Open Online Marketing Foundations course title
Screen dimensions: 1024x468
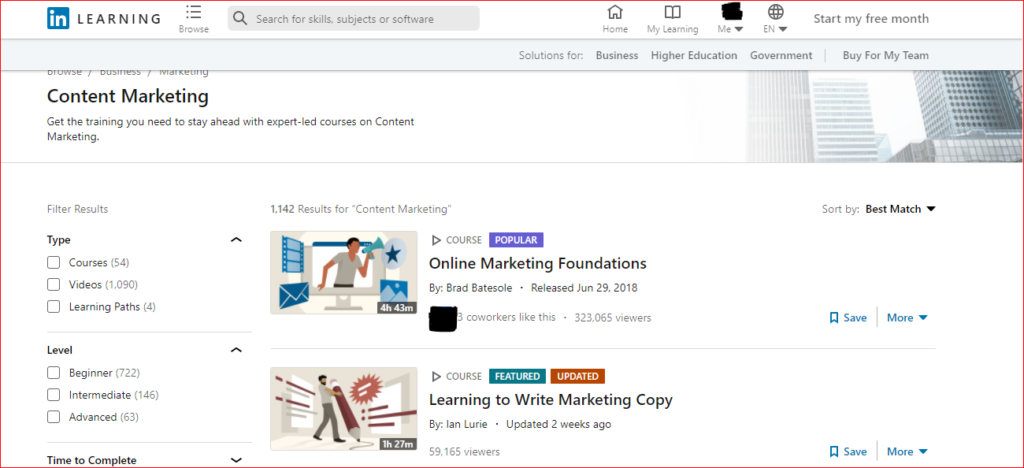pos(537,264)
